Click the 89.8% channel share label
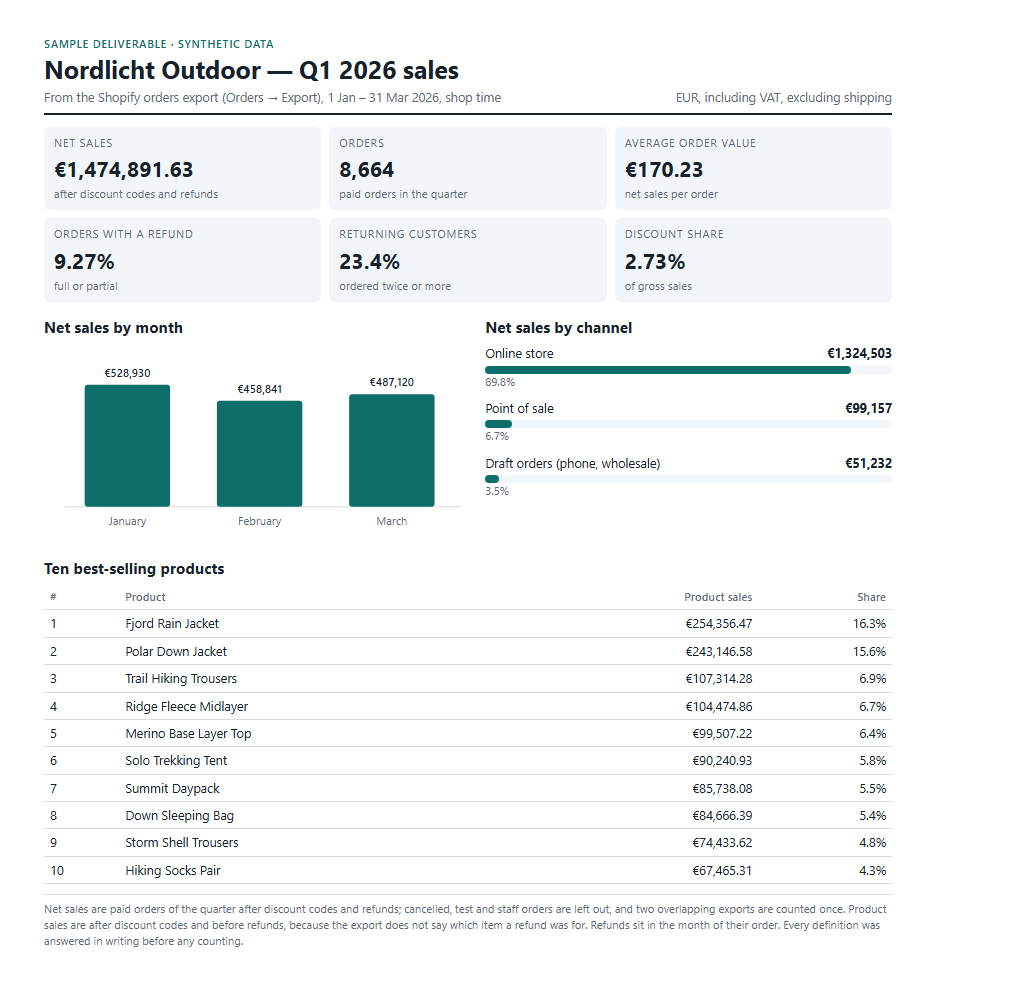 (x=500, y=382)
